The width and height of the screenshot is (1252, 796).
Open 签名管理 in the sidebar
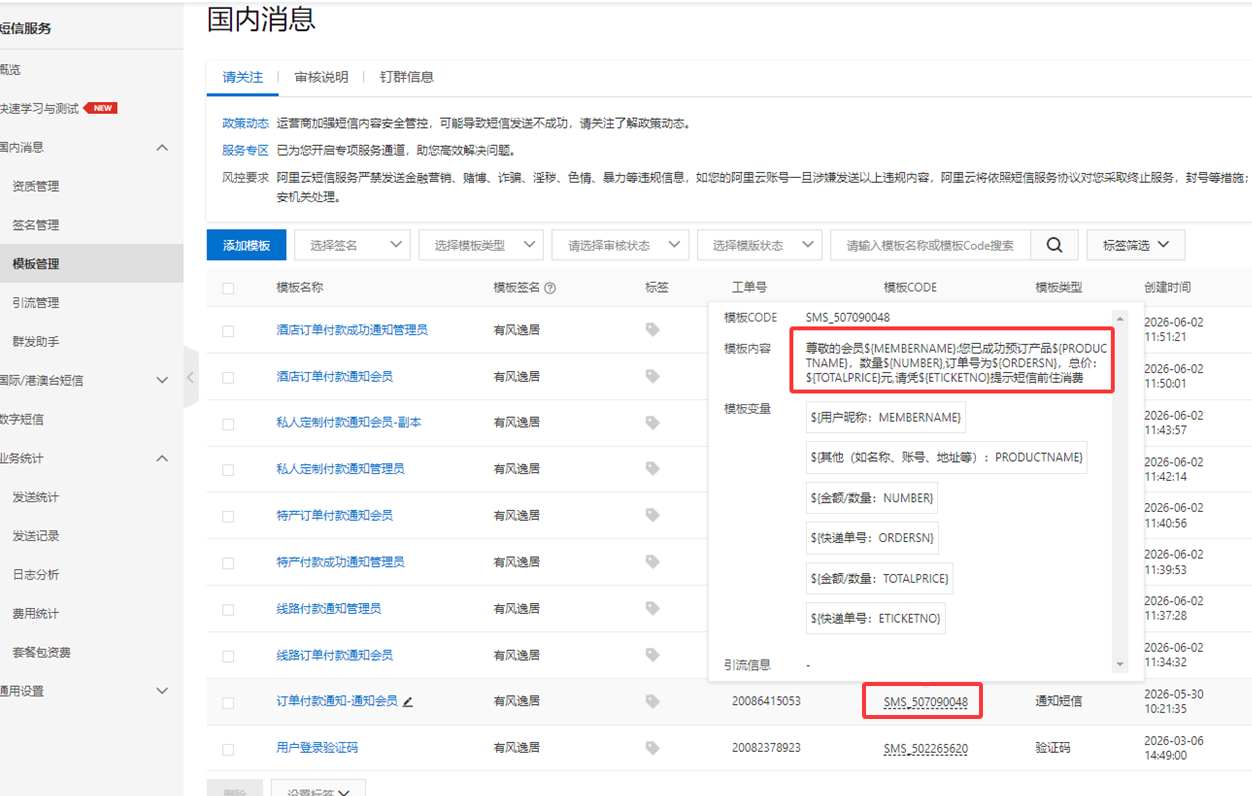pyautogui.click(x=36, y=225)
